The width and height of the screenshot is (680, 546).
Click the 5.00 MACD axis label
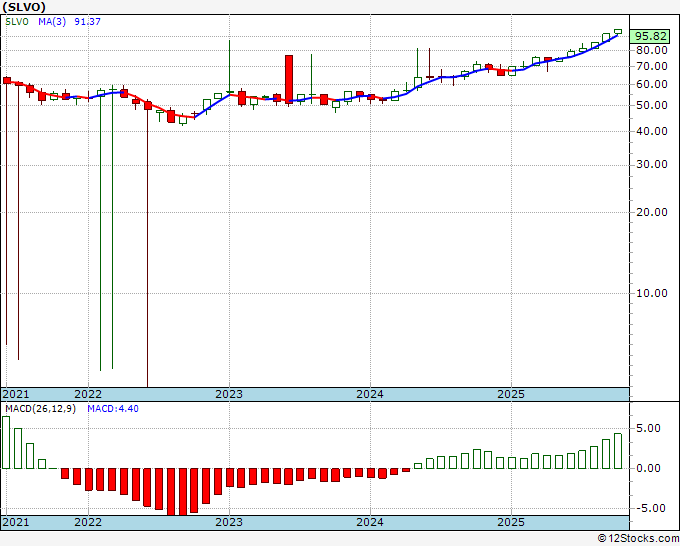tap(648, 428)
